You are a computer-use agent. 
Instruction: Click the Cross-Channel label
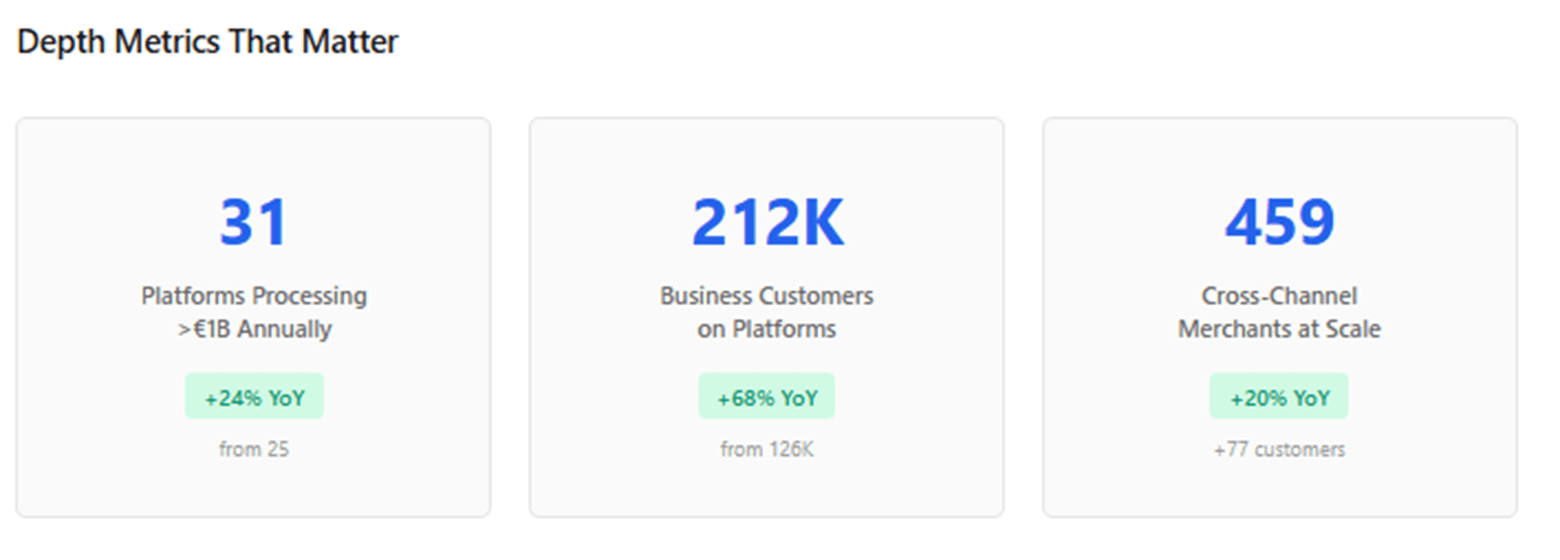pos(1280,297)
